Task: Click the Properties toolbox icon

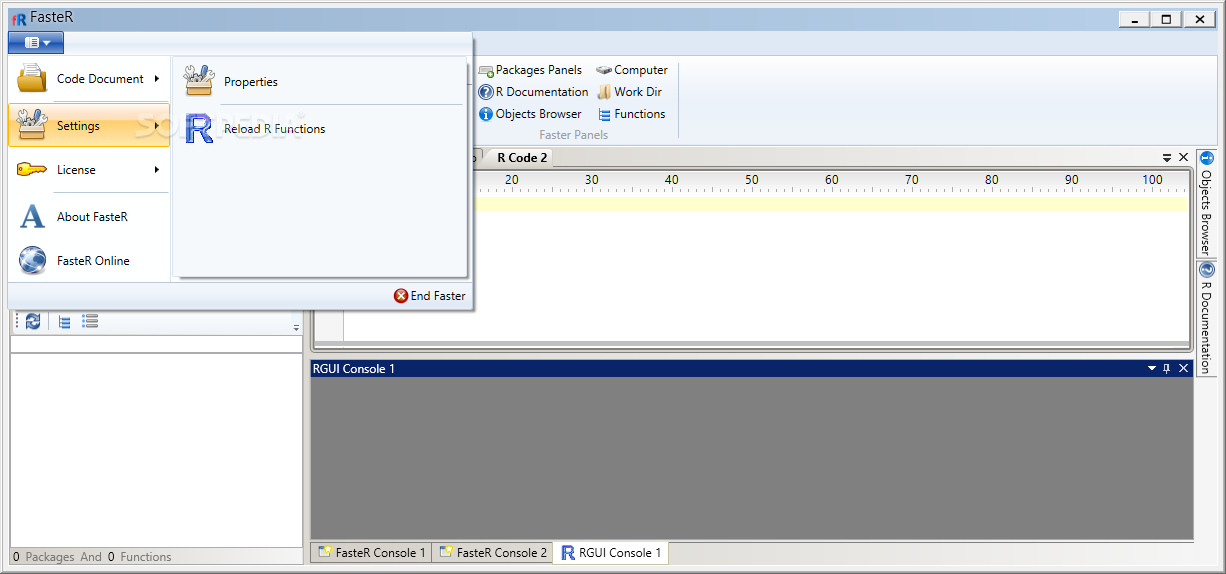Action: click(199, 81)
